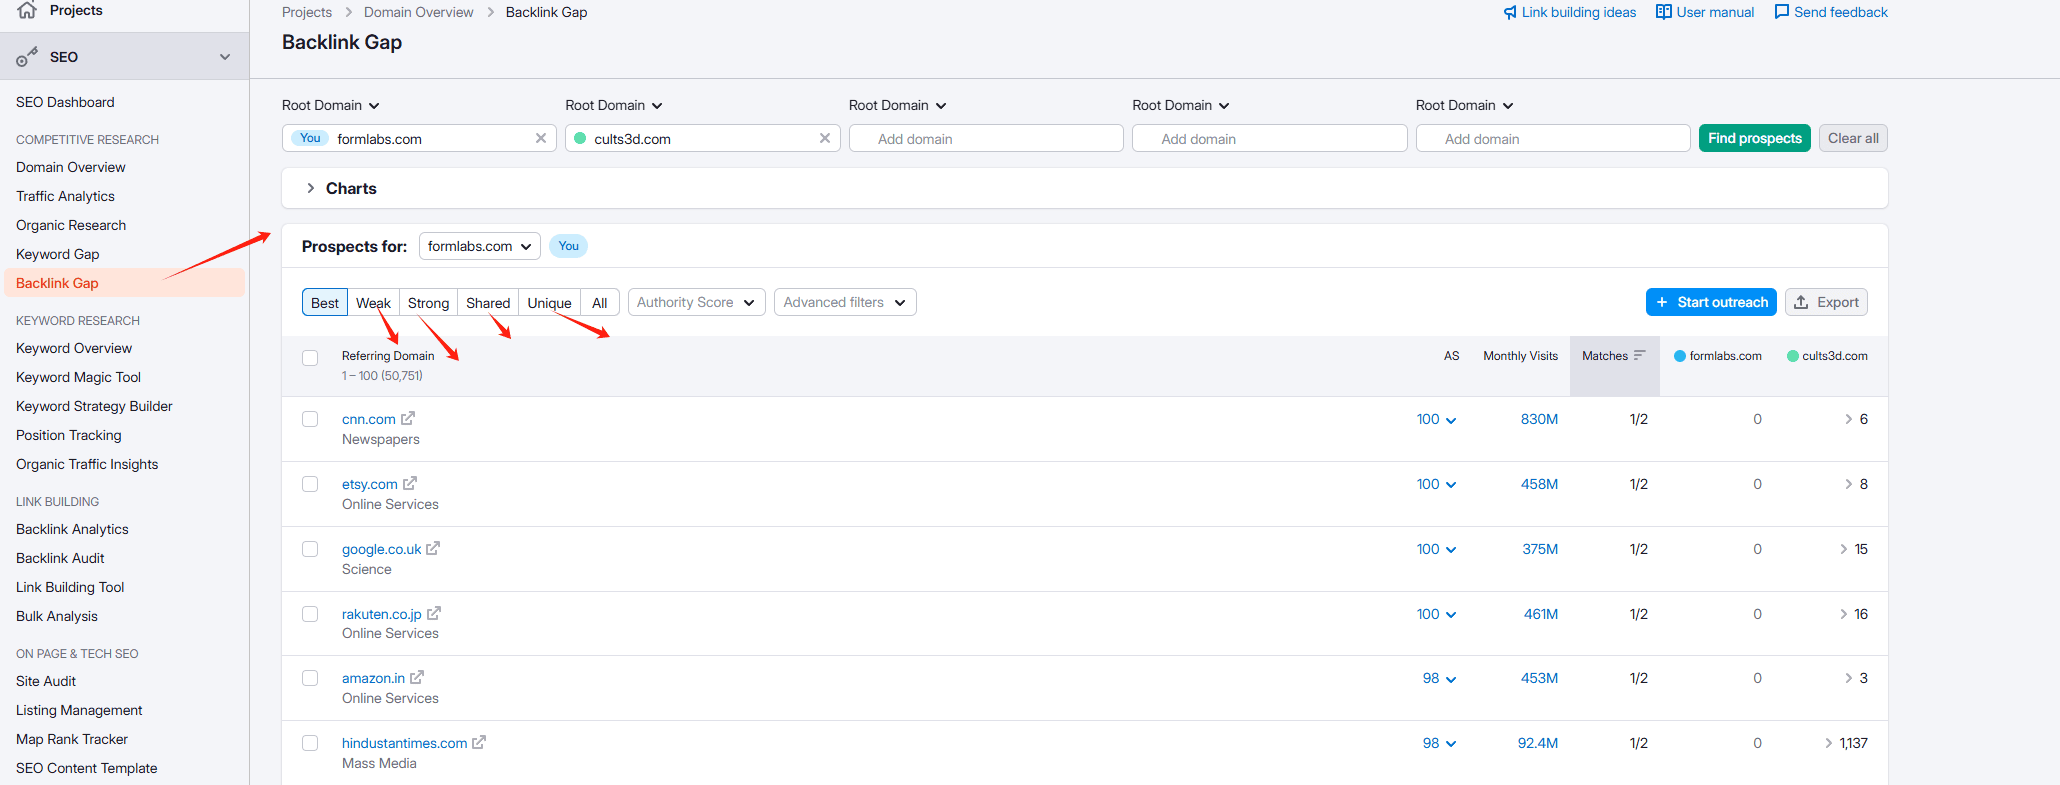The height and width of the screenshot is (785, 2060).
Task: Open external link icon beside cnn.com
Action: tap(408, 418)
